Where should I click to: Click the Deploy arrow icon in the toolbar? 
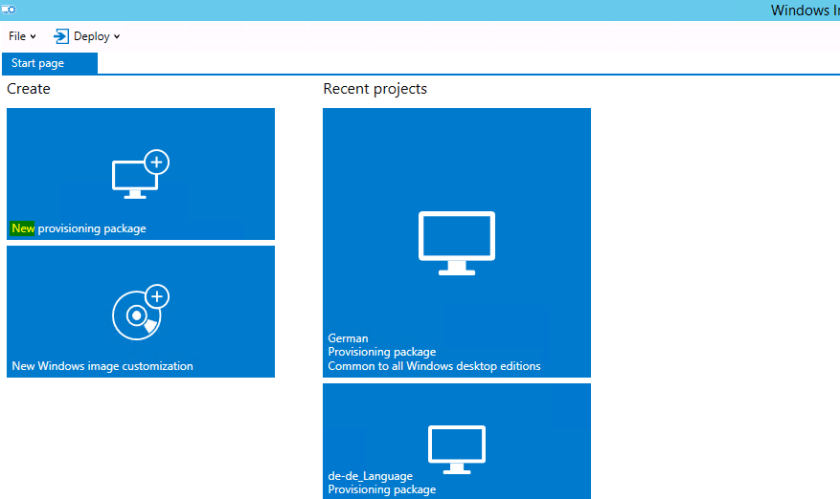point(61,36)
